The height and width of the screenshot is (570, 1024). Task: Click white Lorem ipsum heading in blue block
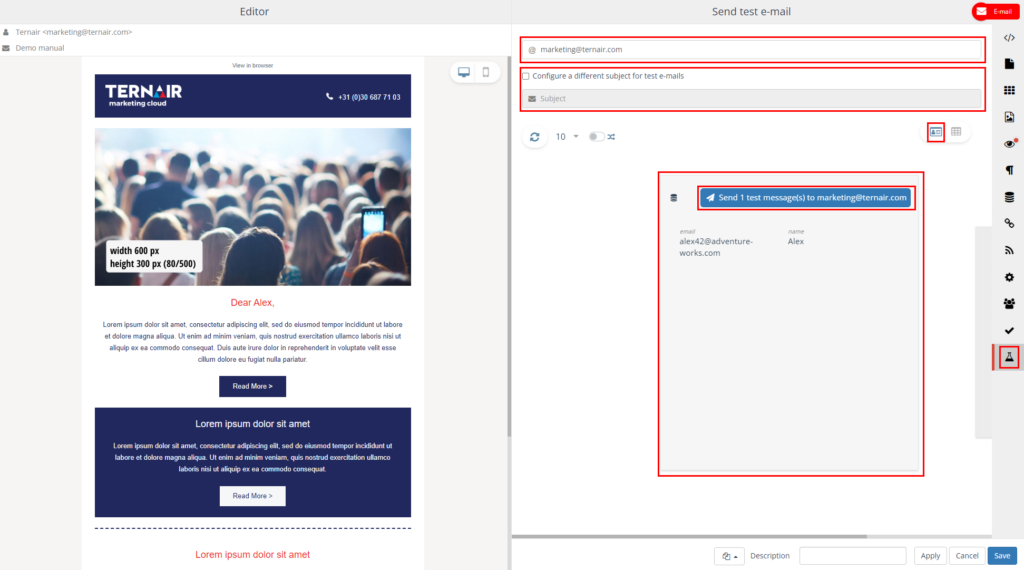(x=252, y=424)
